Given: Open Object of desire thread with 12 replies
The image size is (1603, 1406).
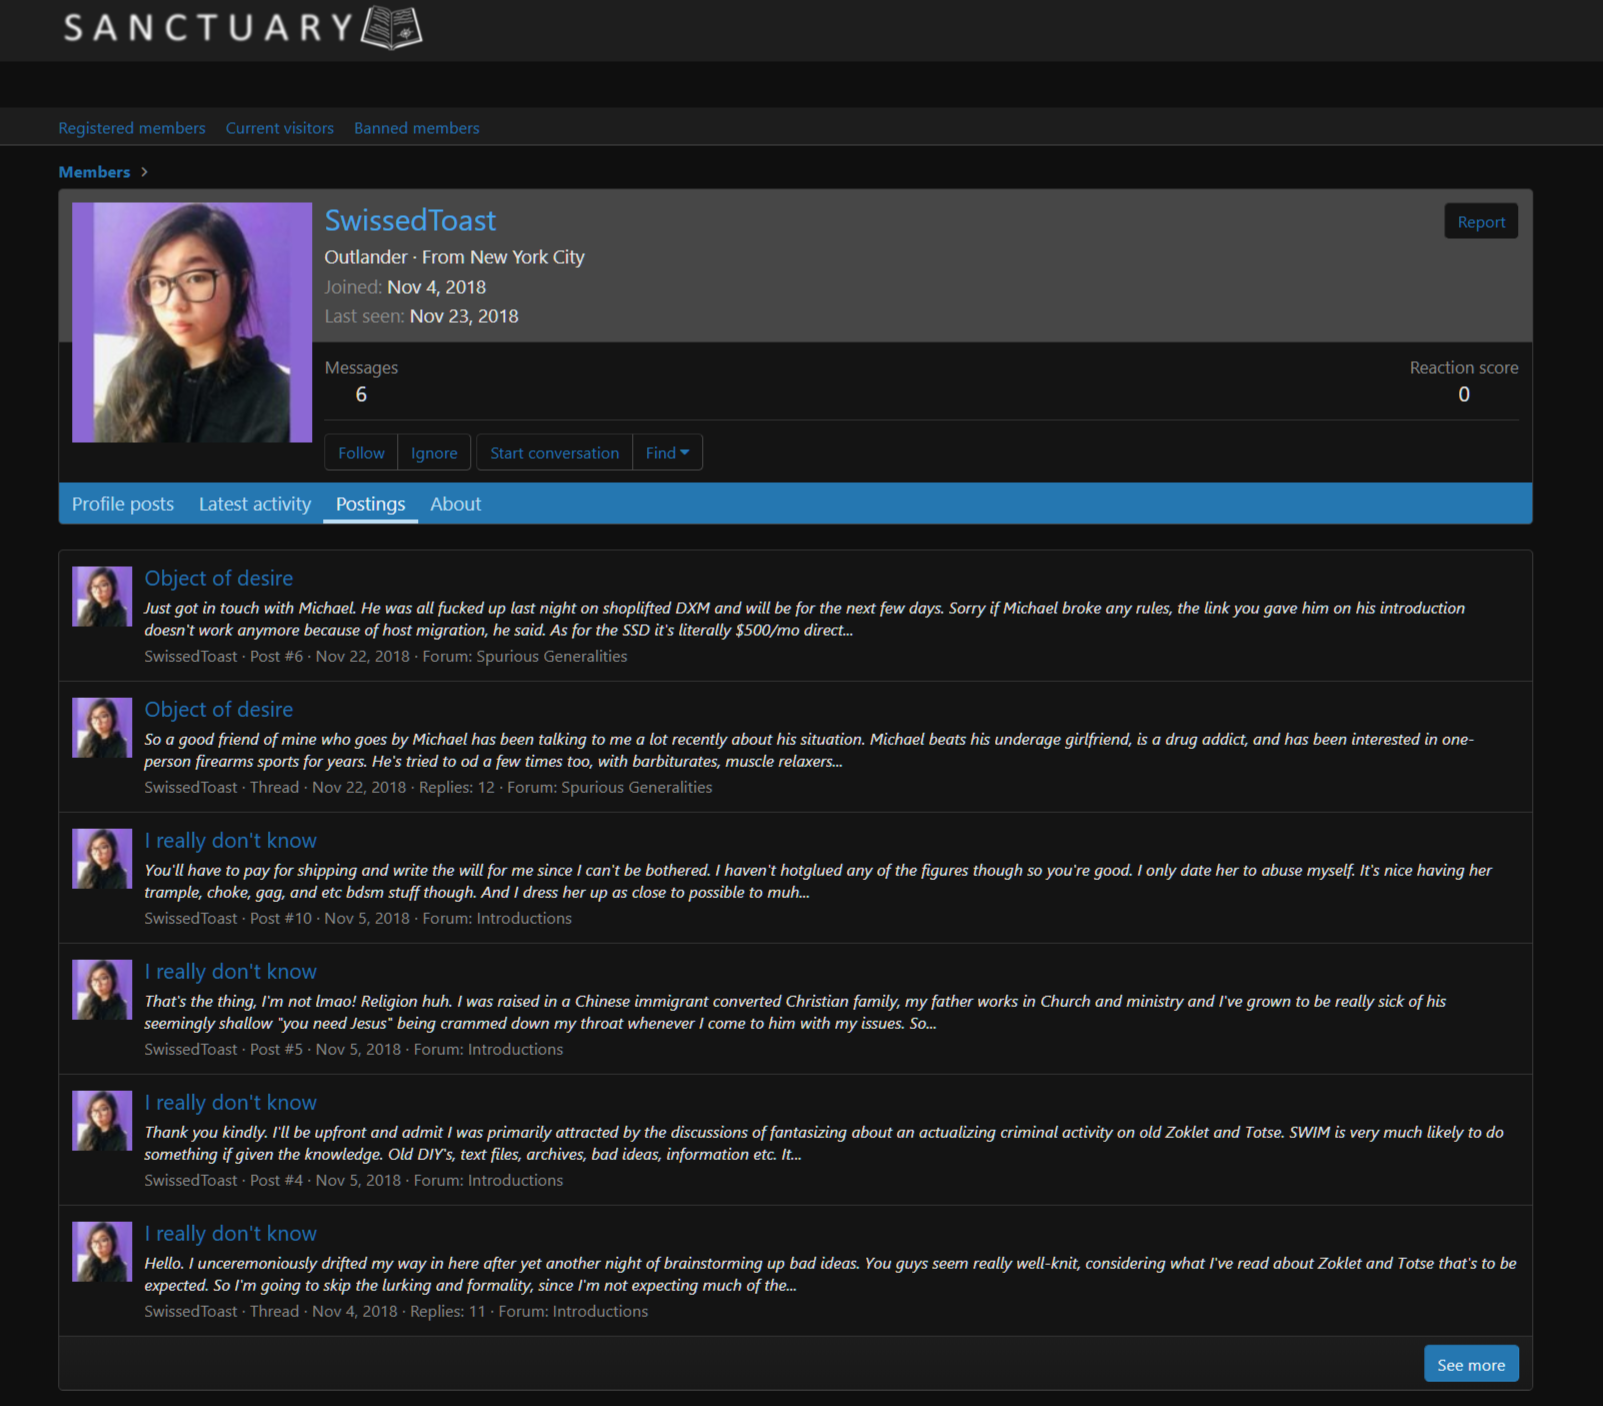Looking at the screenshot, I should pyautogui.click(x=219, y=709).
